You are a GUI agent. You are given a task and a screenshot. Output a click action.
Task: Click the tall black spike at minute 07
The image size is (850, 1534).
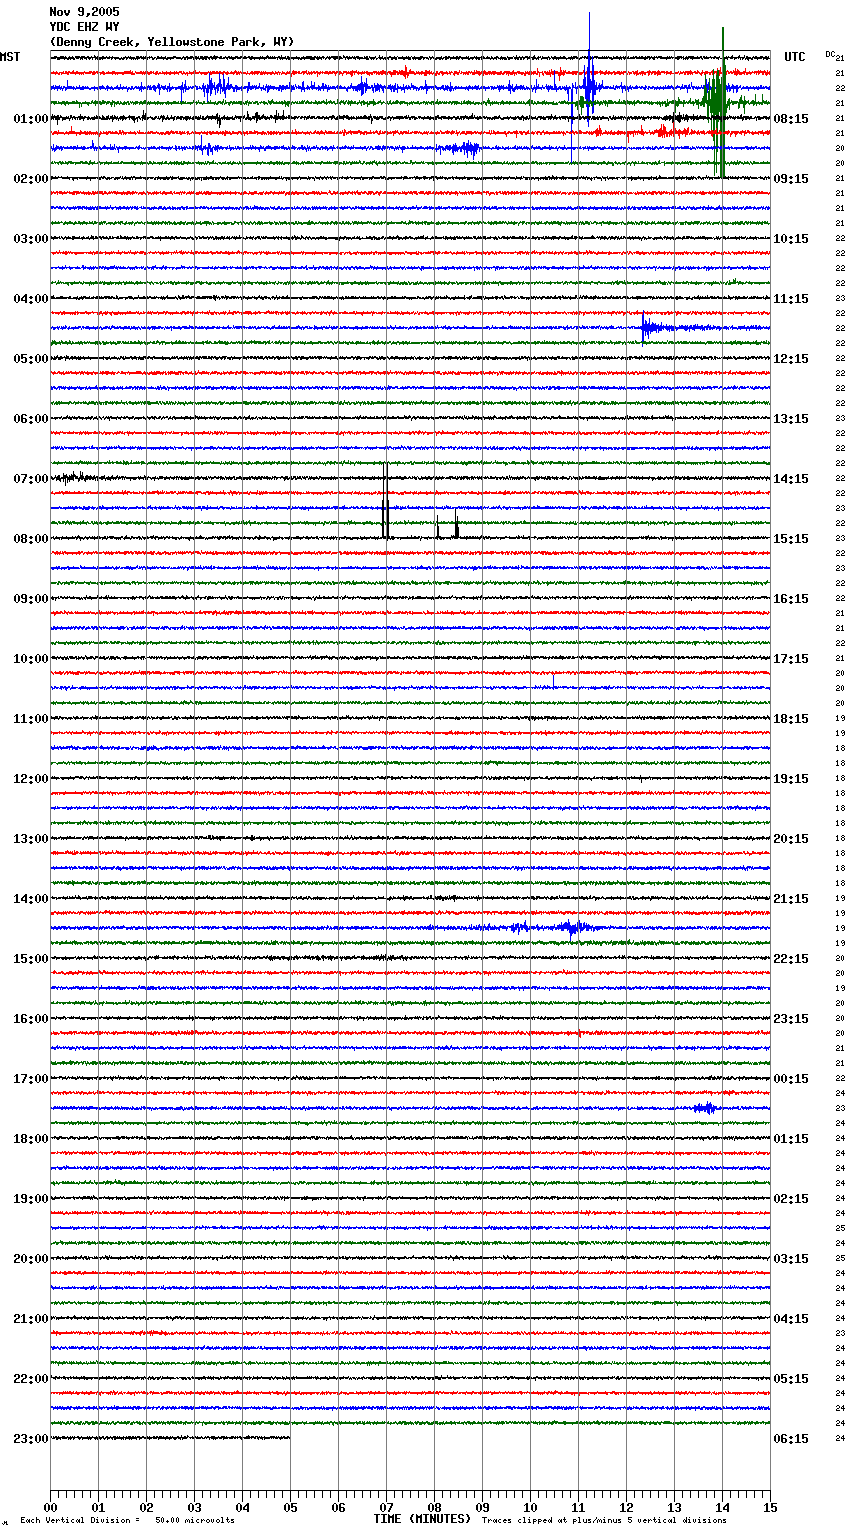tap(385, 500)
